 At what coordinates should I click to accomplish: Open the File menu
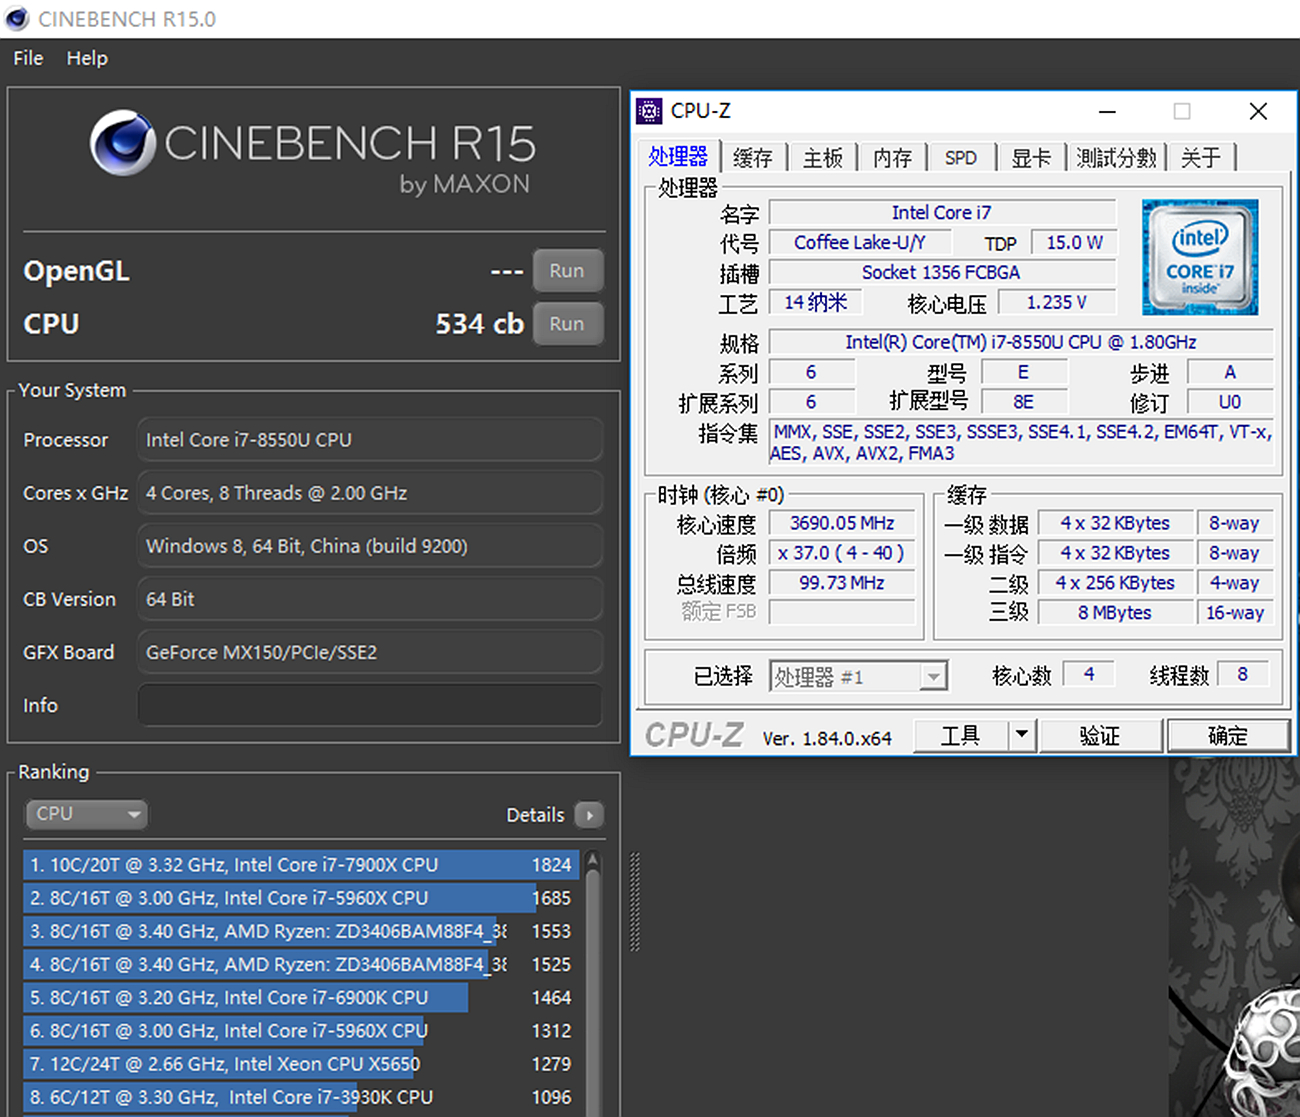pyautogui.click(x=28, y=58)
